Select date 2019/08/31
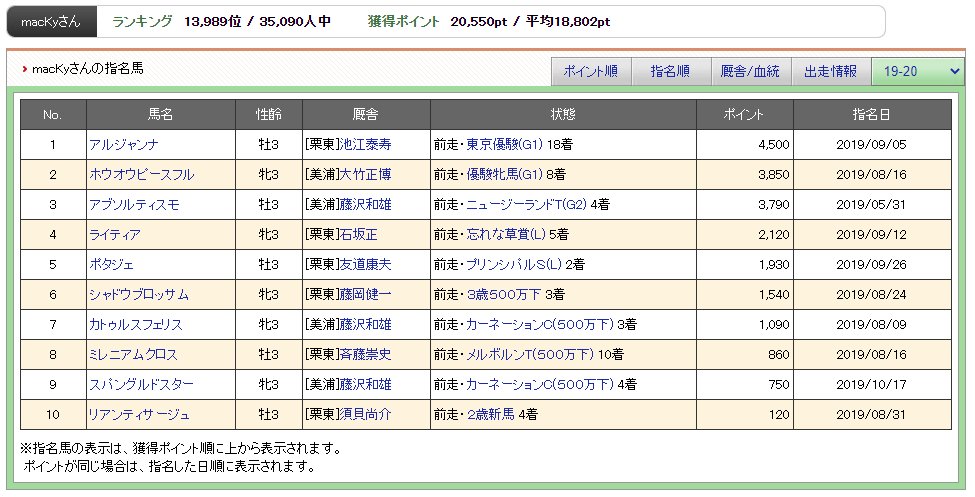975x497 pixels. tap(871, 414)
